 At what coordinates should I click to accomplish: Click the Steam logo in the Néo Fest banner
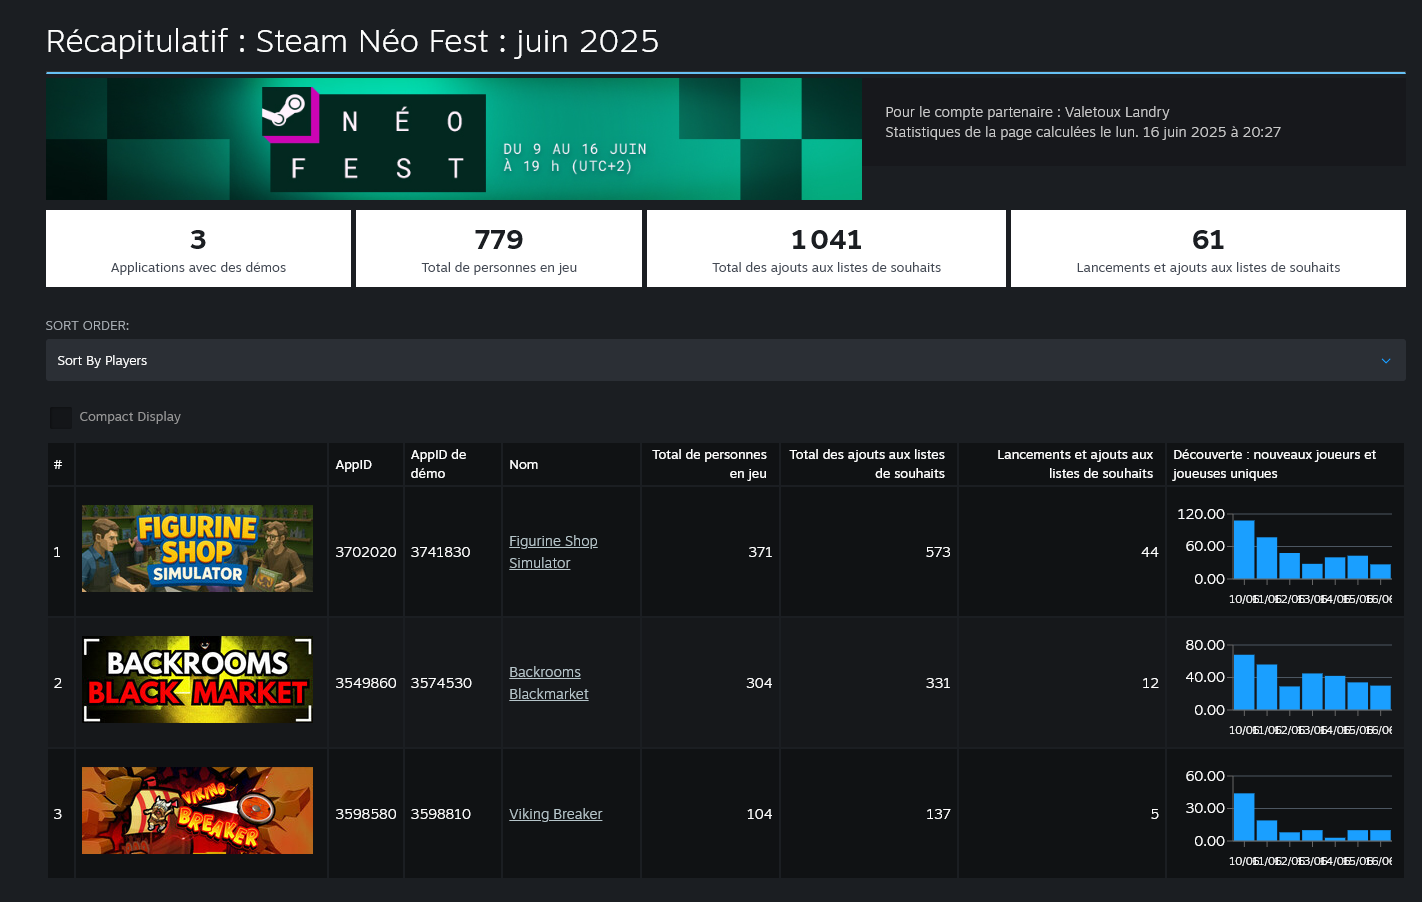pyautogui.click(x=287, y=113)
